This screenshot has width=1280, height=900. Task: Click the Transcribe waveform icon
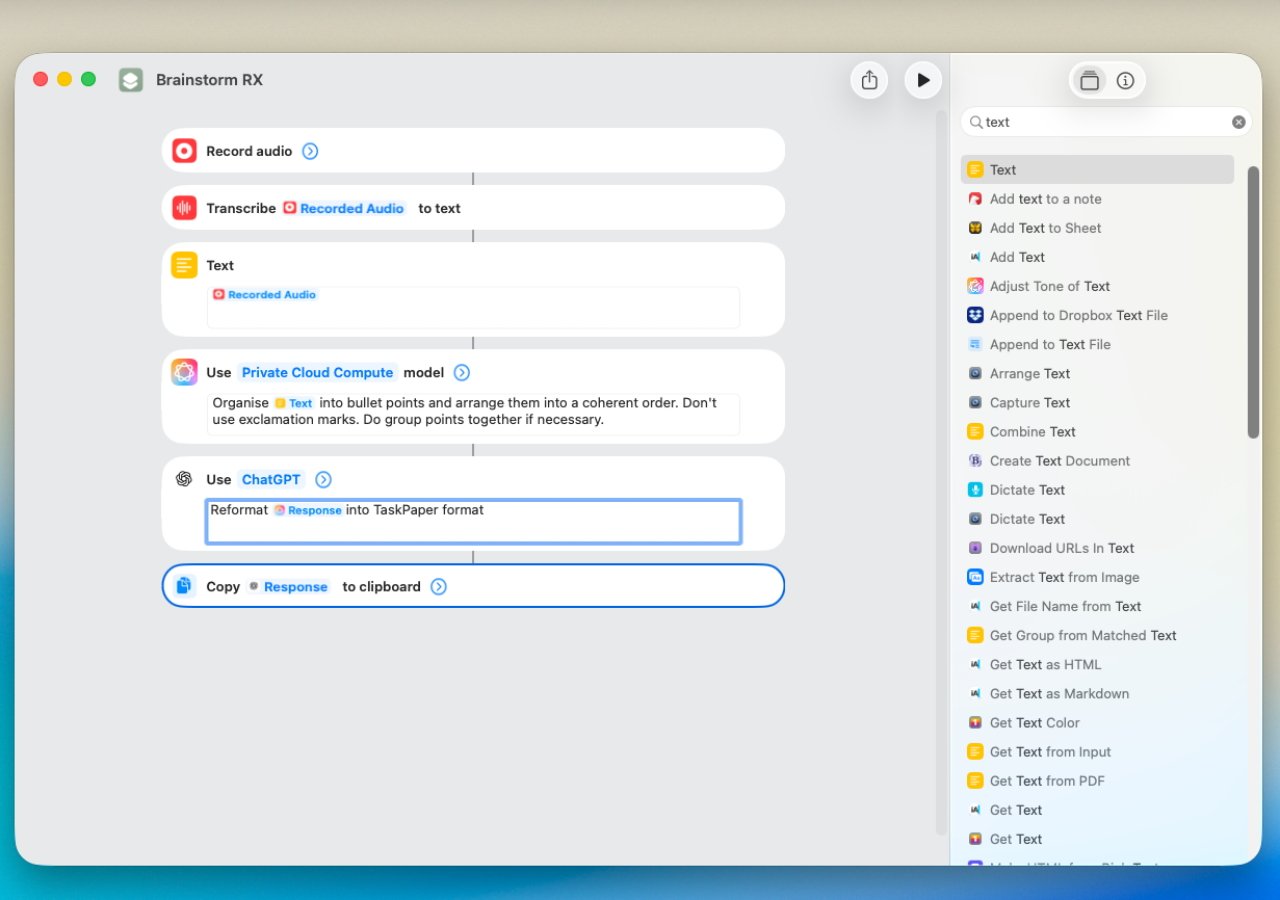pyautogui.click(x=184, y=208)
